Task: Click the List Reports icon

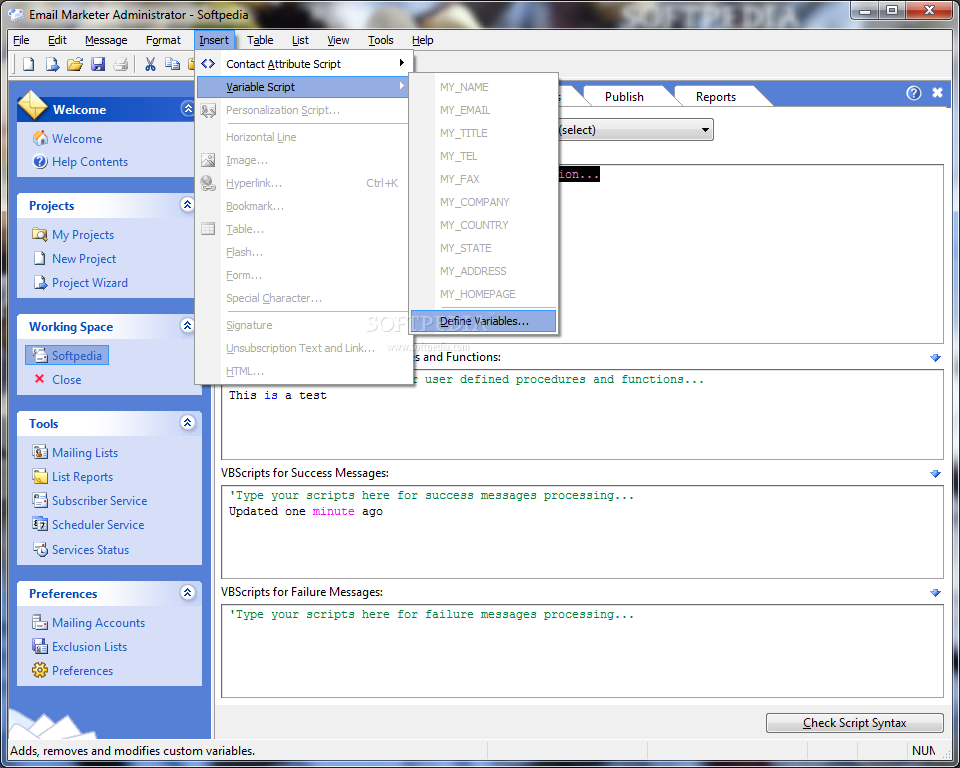Action: 40,476
